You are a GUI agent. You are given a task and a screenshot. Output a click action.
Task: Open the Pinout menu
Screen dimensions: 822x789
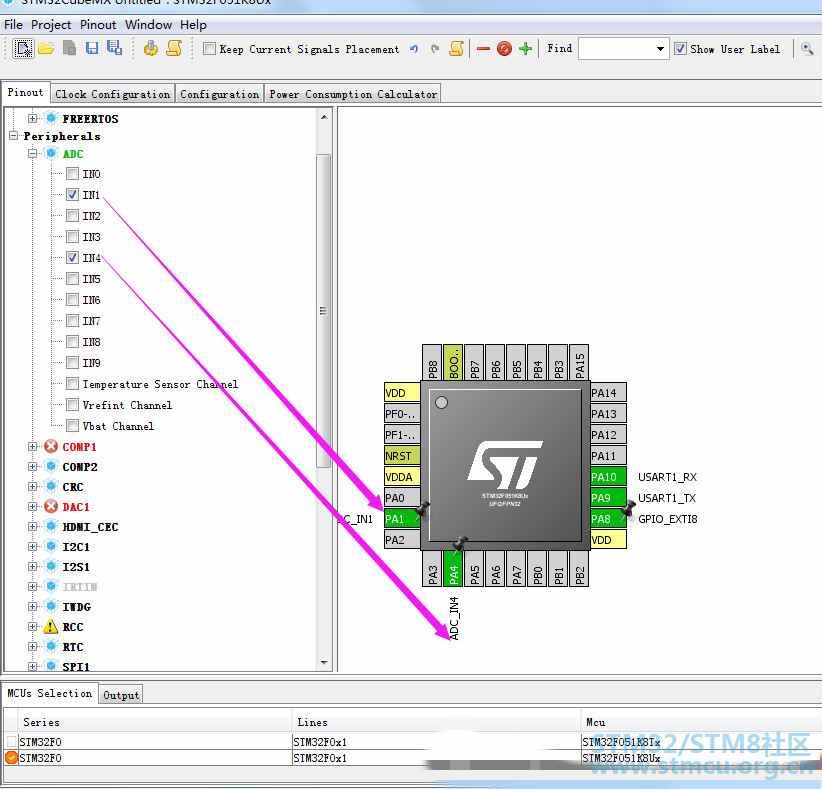click(98, 25)
